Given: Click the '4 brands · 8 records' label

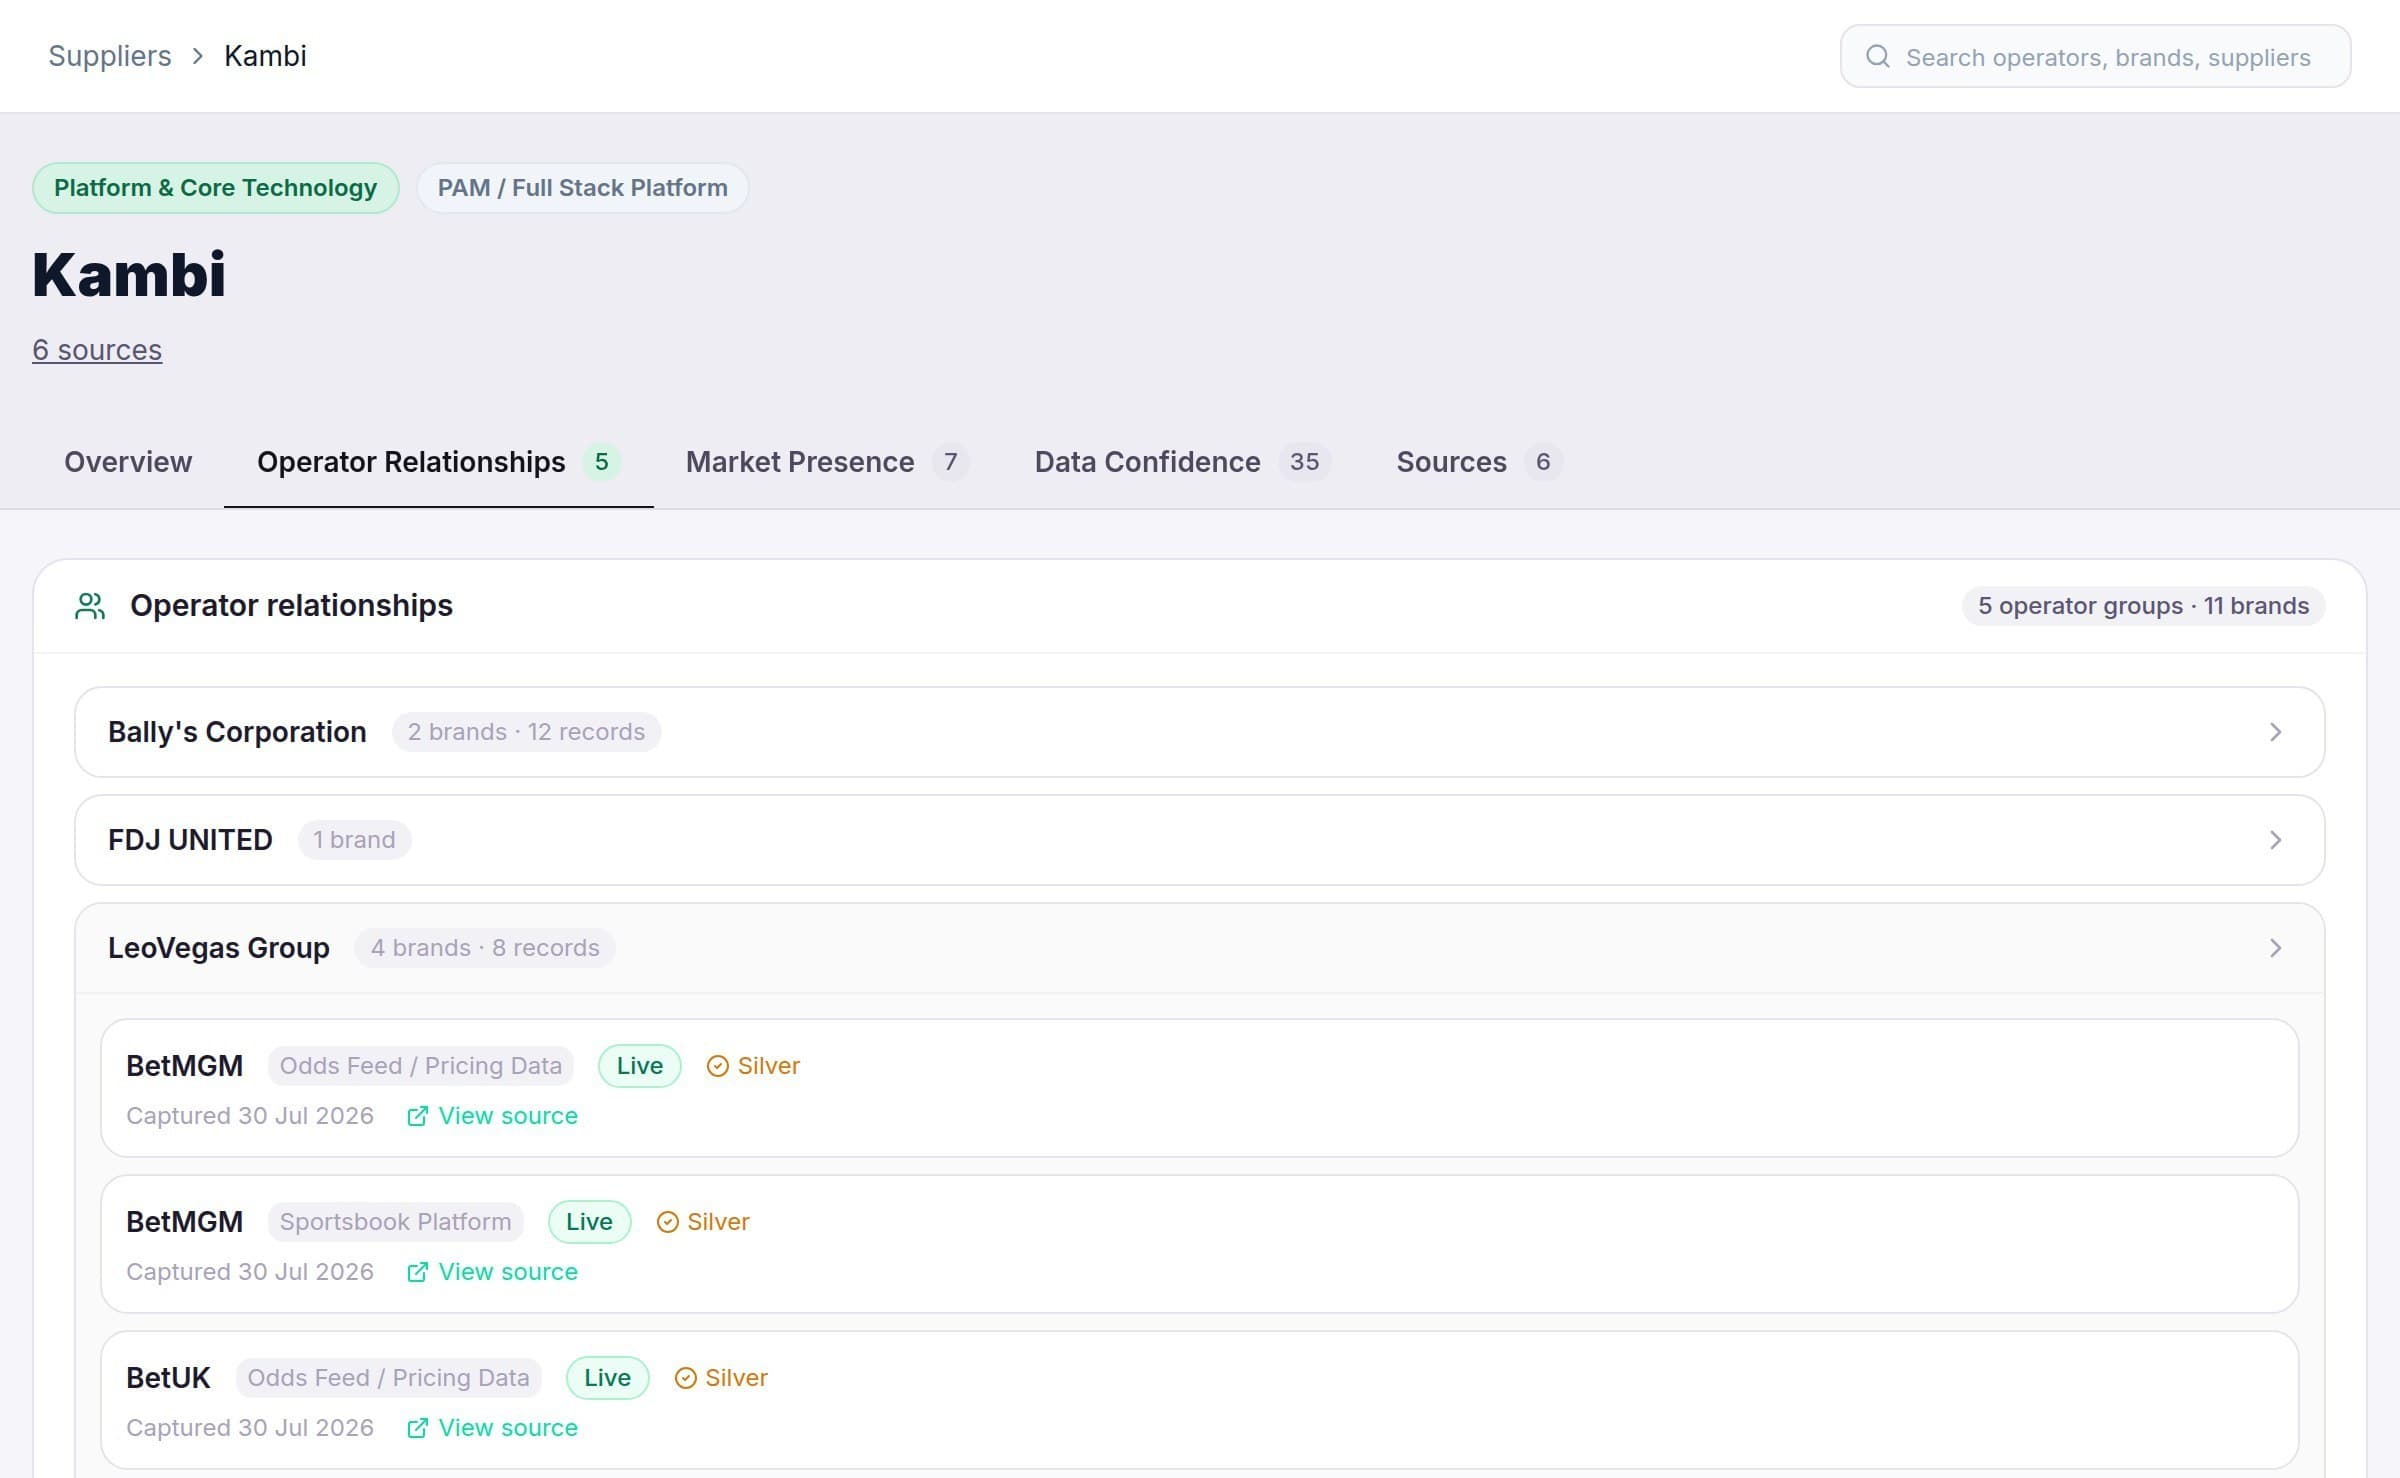Looking at the screenshot, I should coord(485,948).
